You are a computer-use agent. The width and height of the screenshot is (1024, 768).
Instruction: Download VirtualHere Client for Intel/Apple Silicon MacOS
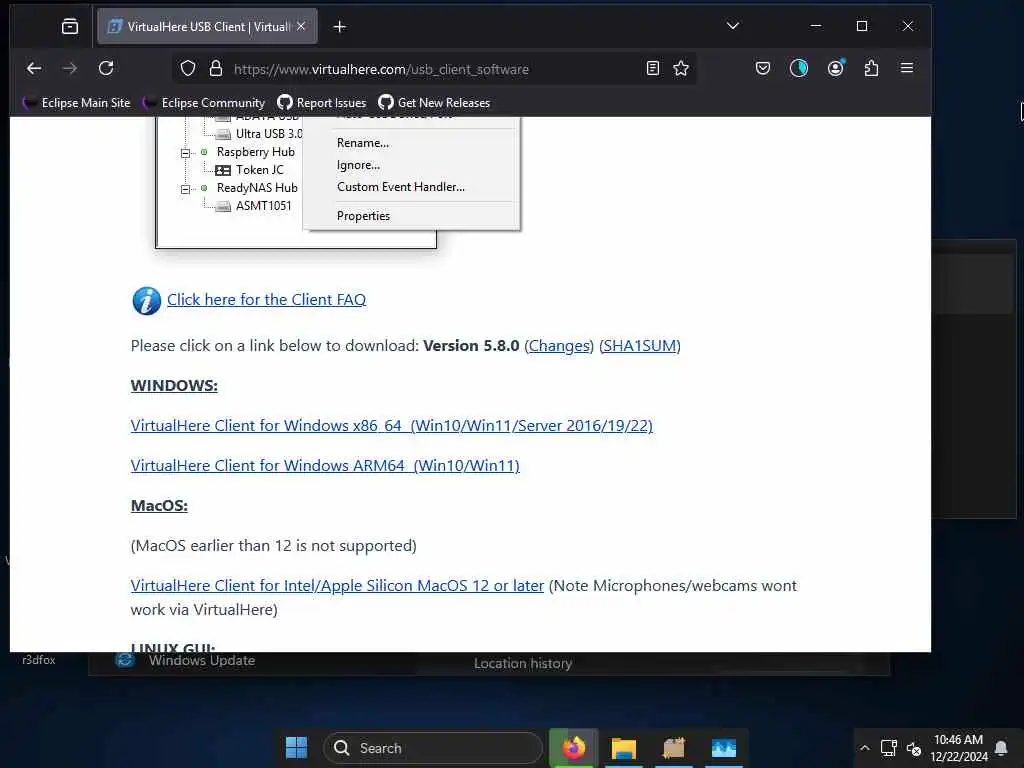[x=337, y=586]
